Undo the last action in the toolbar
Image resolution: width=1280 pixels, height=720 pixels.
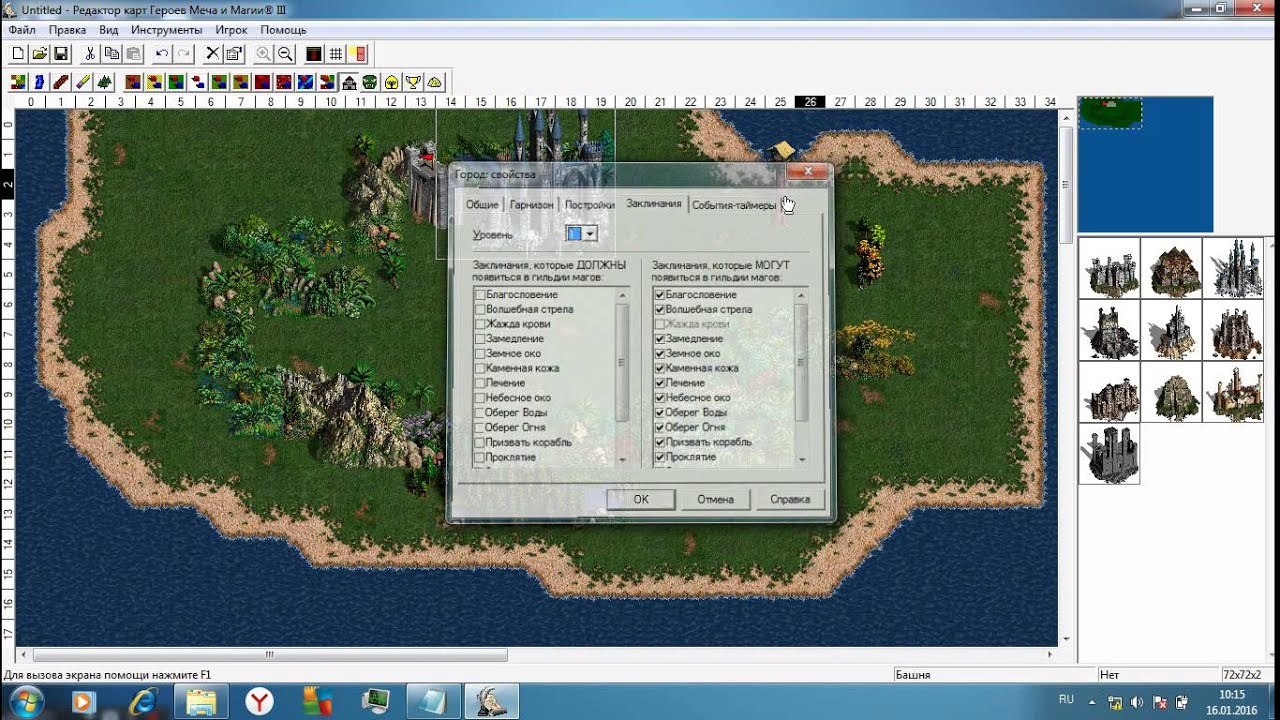click(162, 54)
